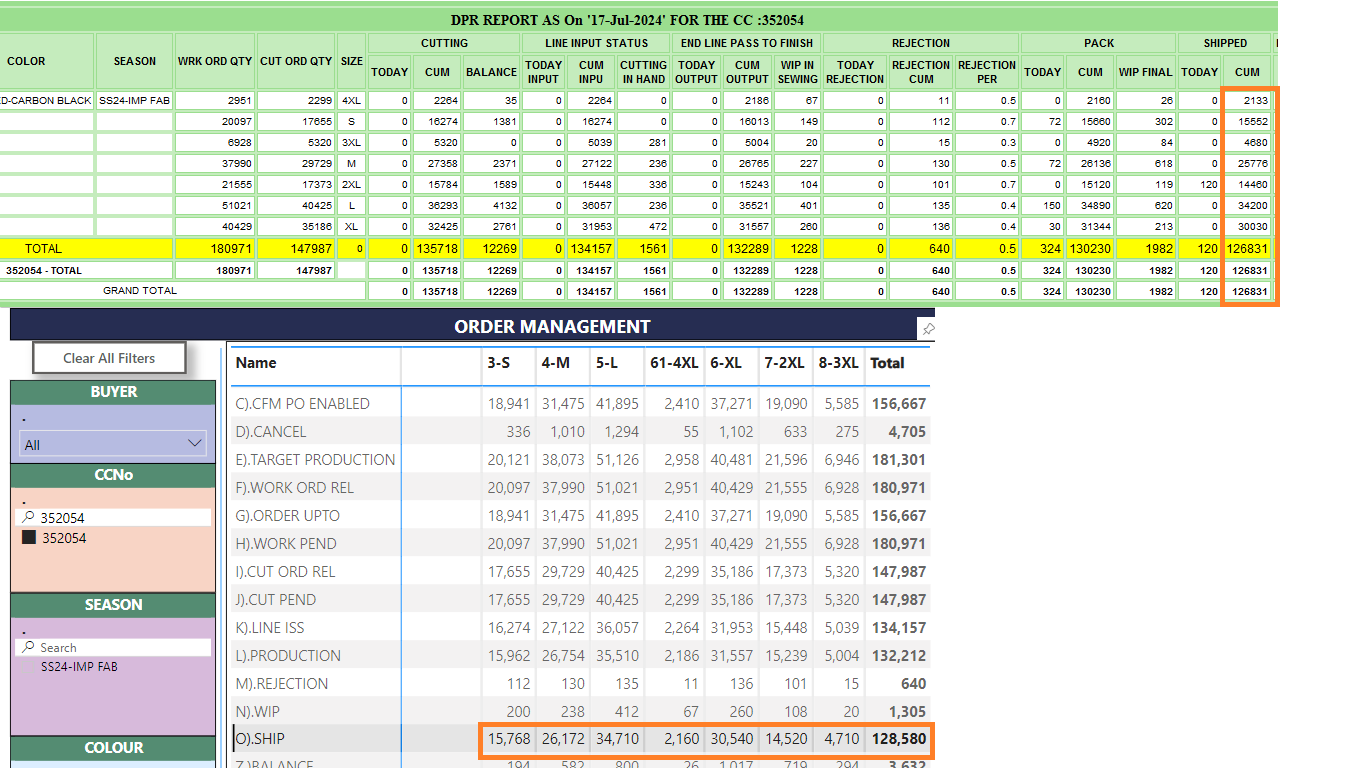Click the CCNo search magnifier icon

[x=28, y=518]
